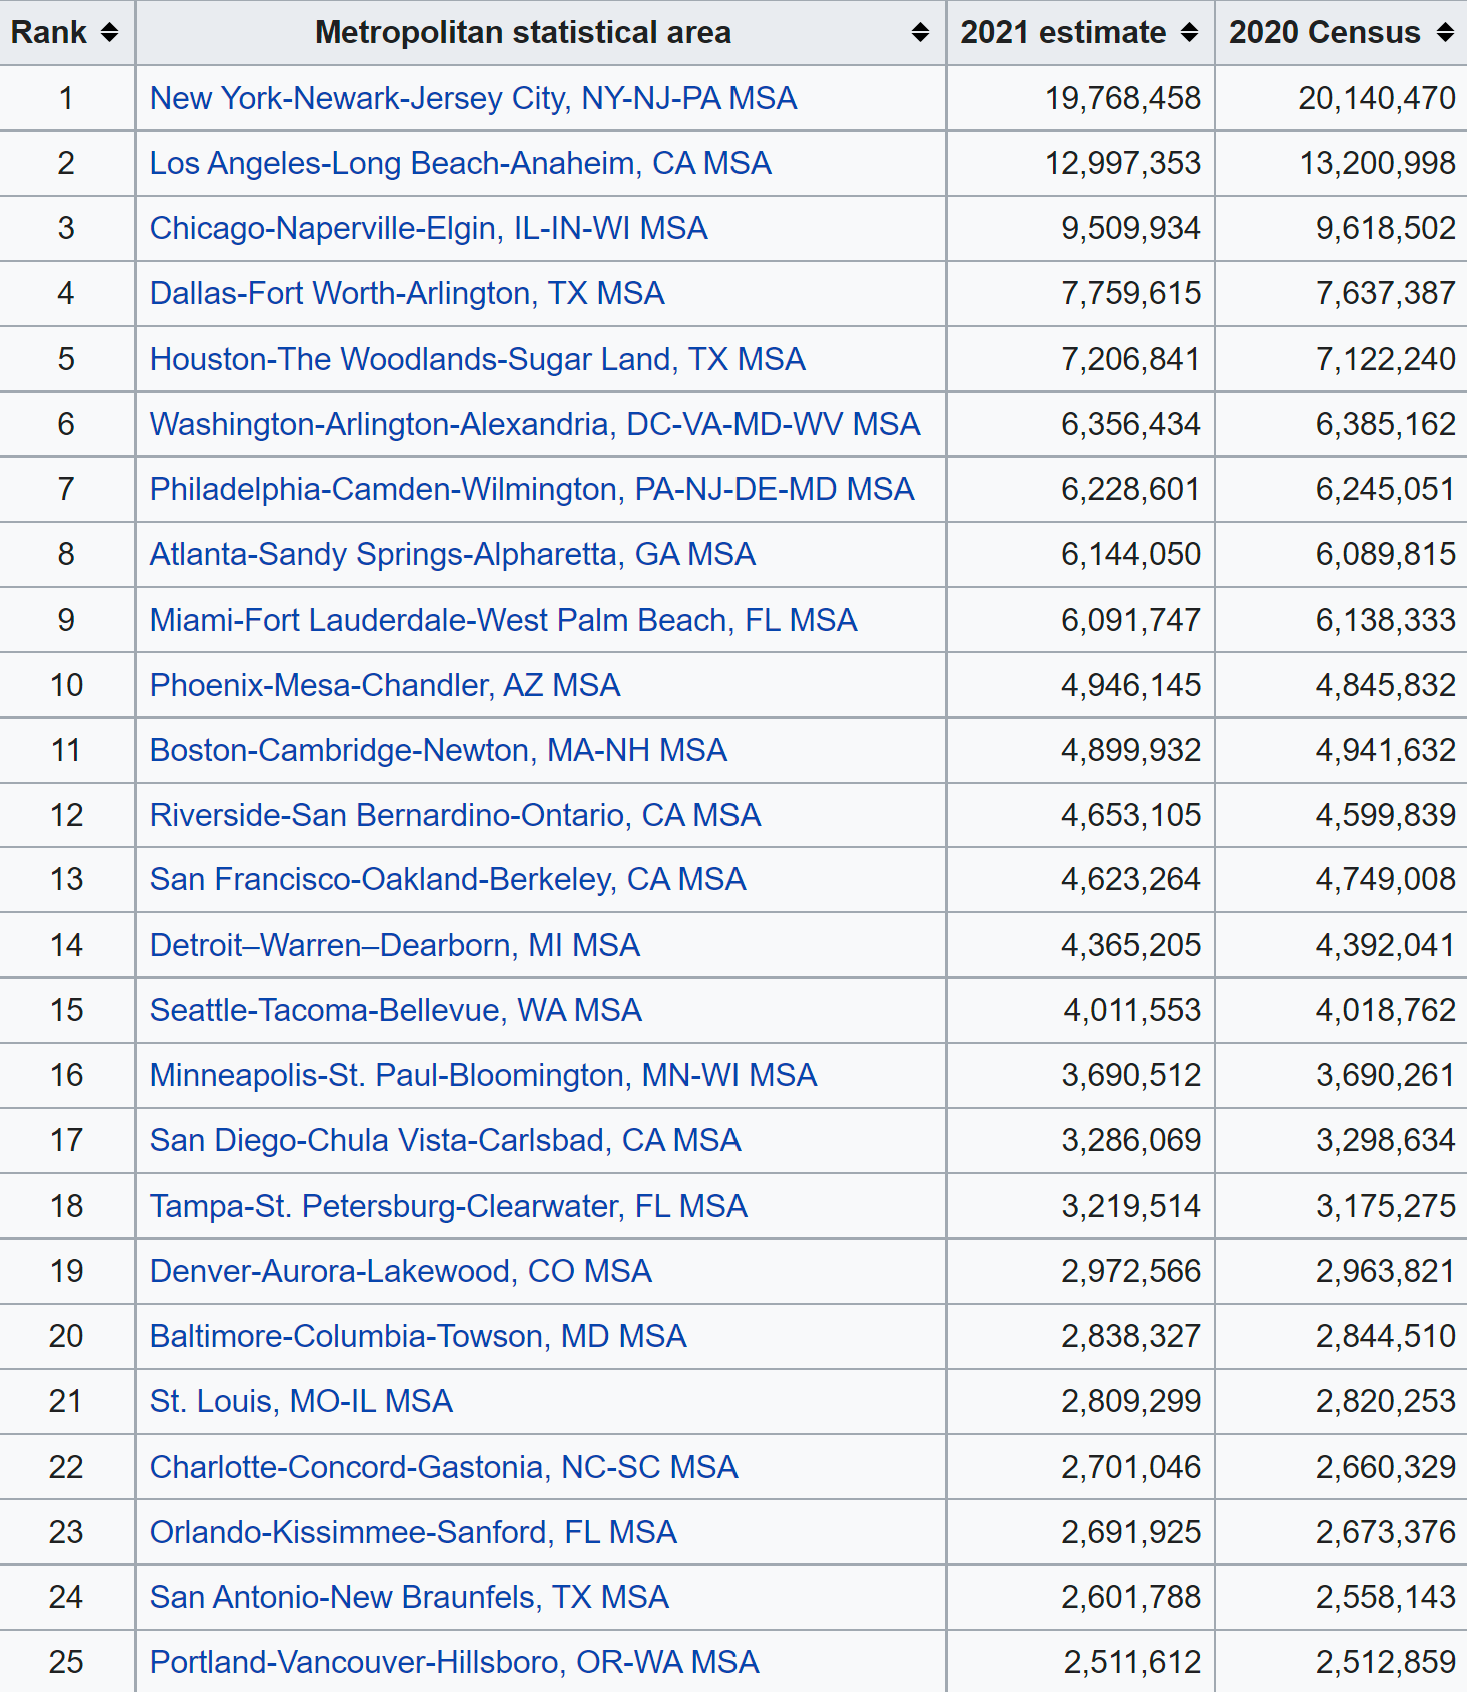Click the 2020 Census header text
This screenshot has width=1467, height=1692.
click(x=1325, y=33)
